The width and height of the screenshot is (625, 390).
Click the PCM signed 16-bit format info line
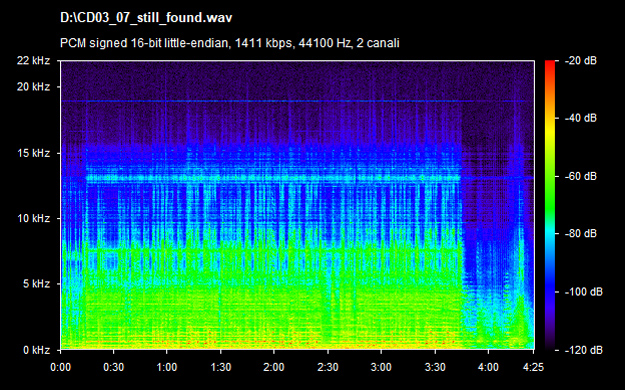coord(230,43)
